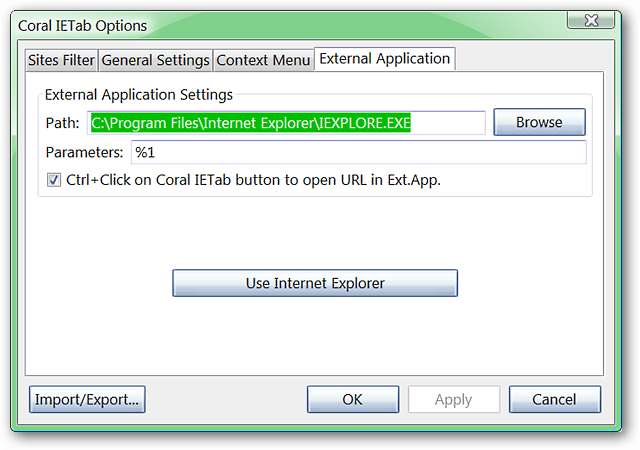Focus the Path input field
This screenshot has height=450, width=640.
(x=286, y=123)
